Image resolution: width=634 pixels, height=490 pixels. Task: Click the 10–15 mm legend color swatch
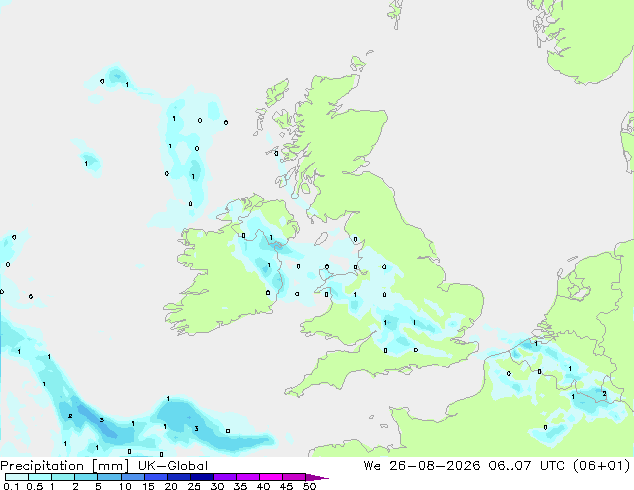pyautogui.click(x=133, y=477)
